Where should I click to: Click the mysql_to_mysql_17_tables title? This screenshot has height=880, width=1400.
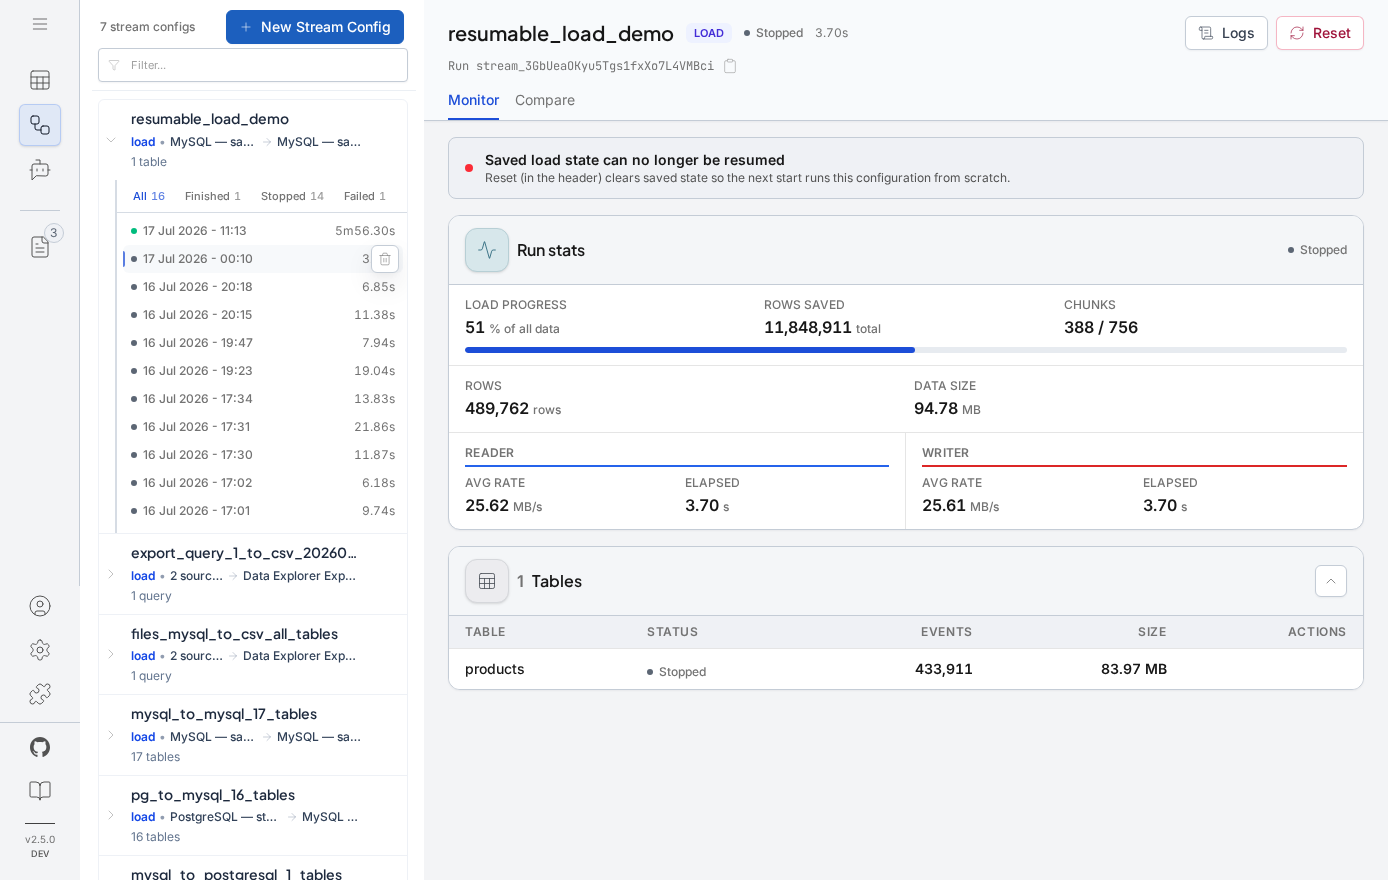(224, 714)
